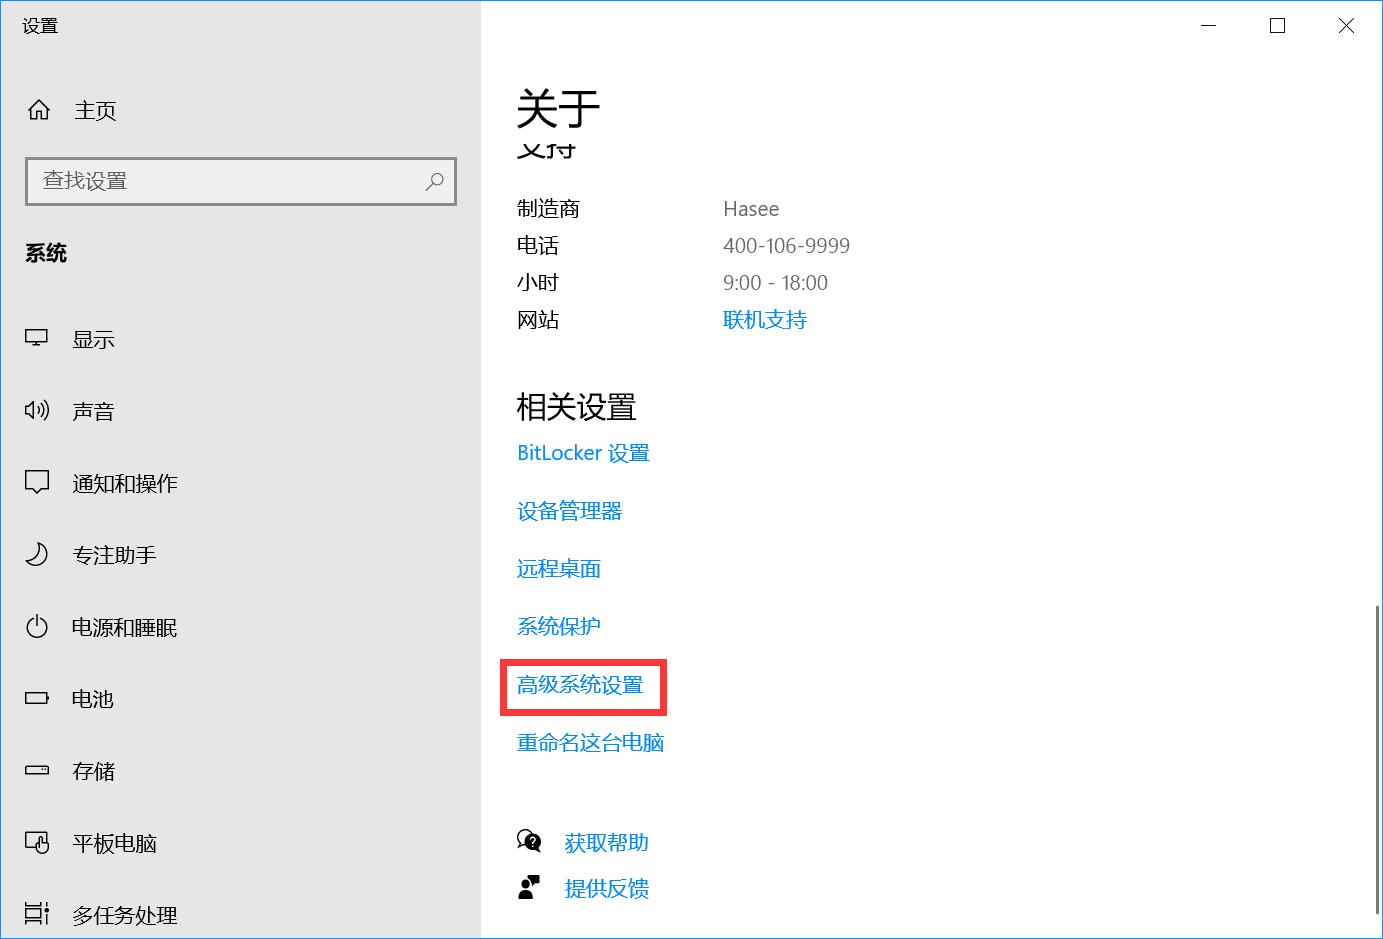Viewport: 1383px width, 939px height.
Task: Click the Multitasking icon
Action: [37, 914]
